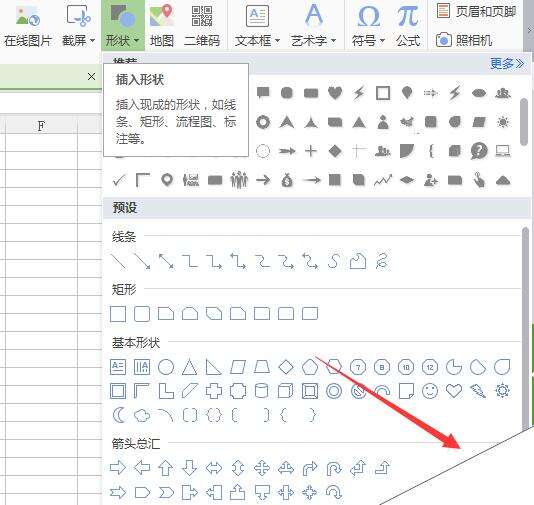Choose the plain rectangle in 矩形
This screenshot has width=534, height=505.
tap(118, 314)
